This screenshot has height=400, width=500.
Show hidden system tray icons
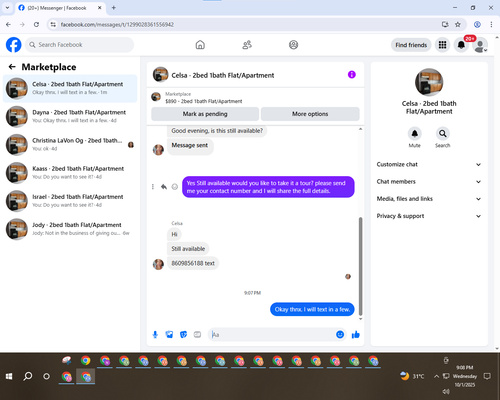tap(436, 376)
